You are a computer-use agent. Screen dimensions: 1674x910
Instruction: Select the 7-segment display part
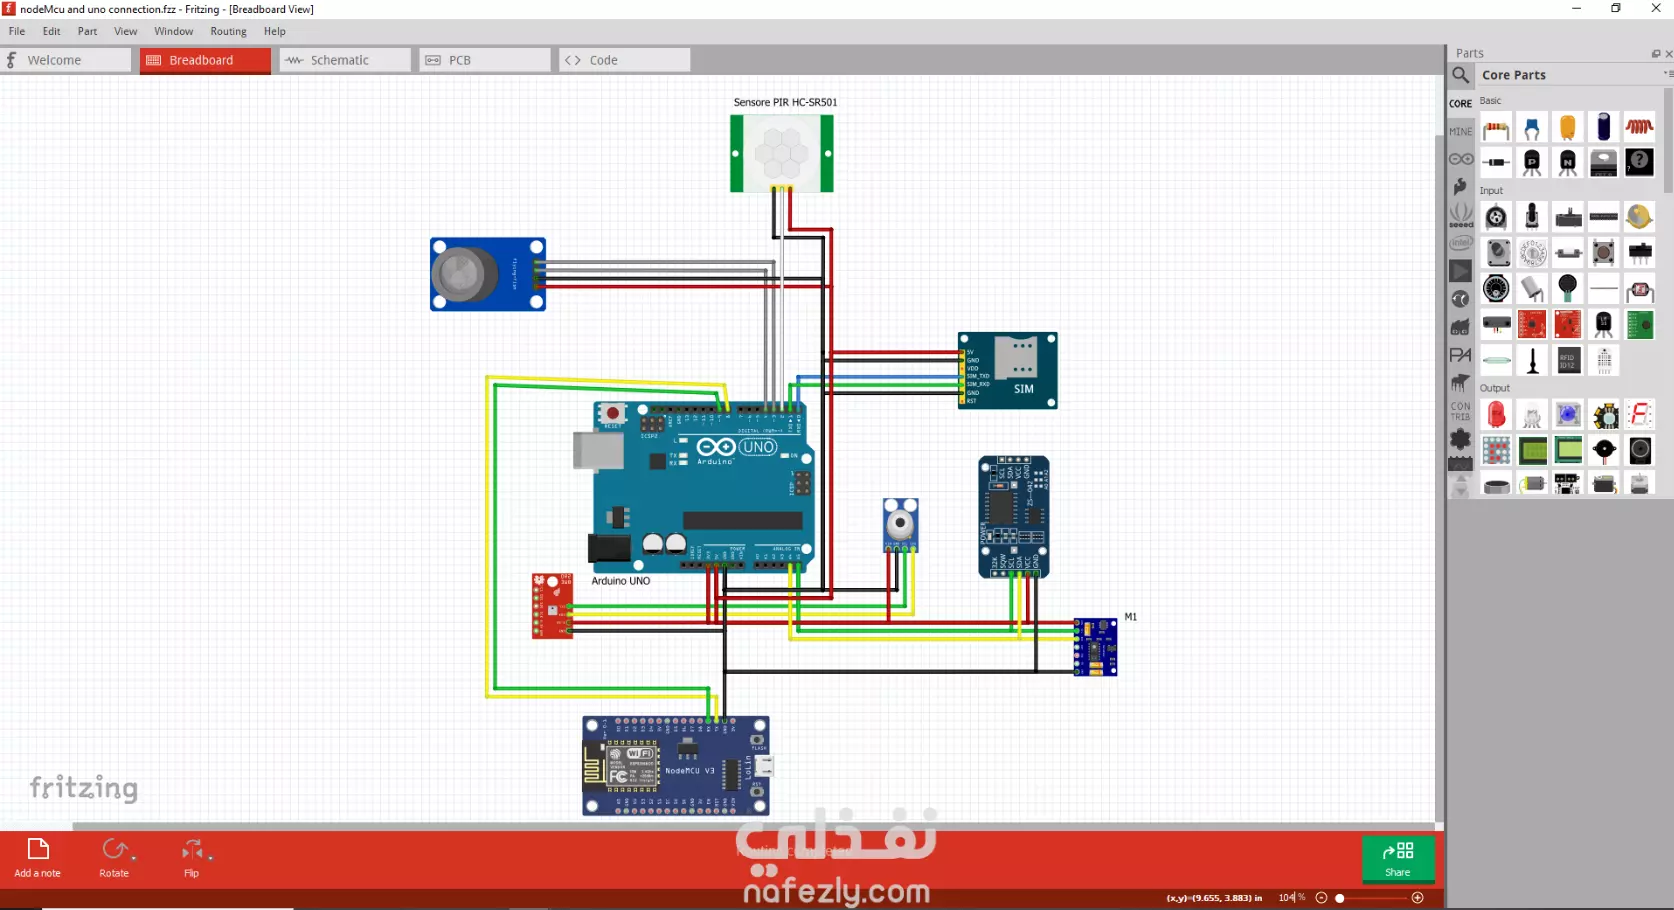(x=1640, y=414)
